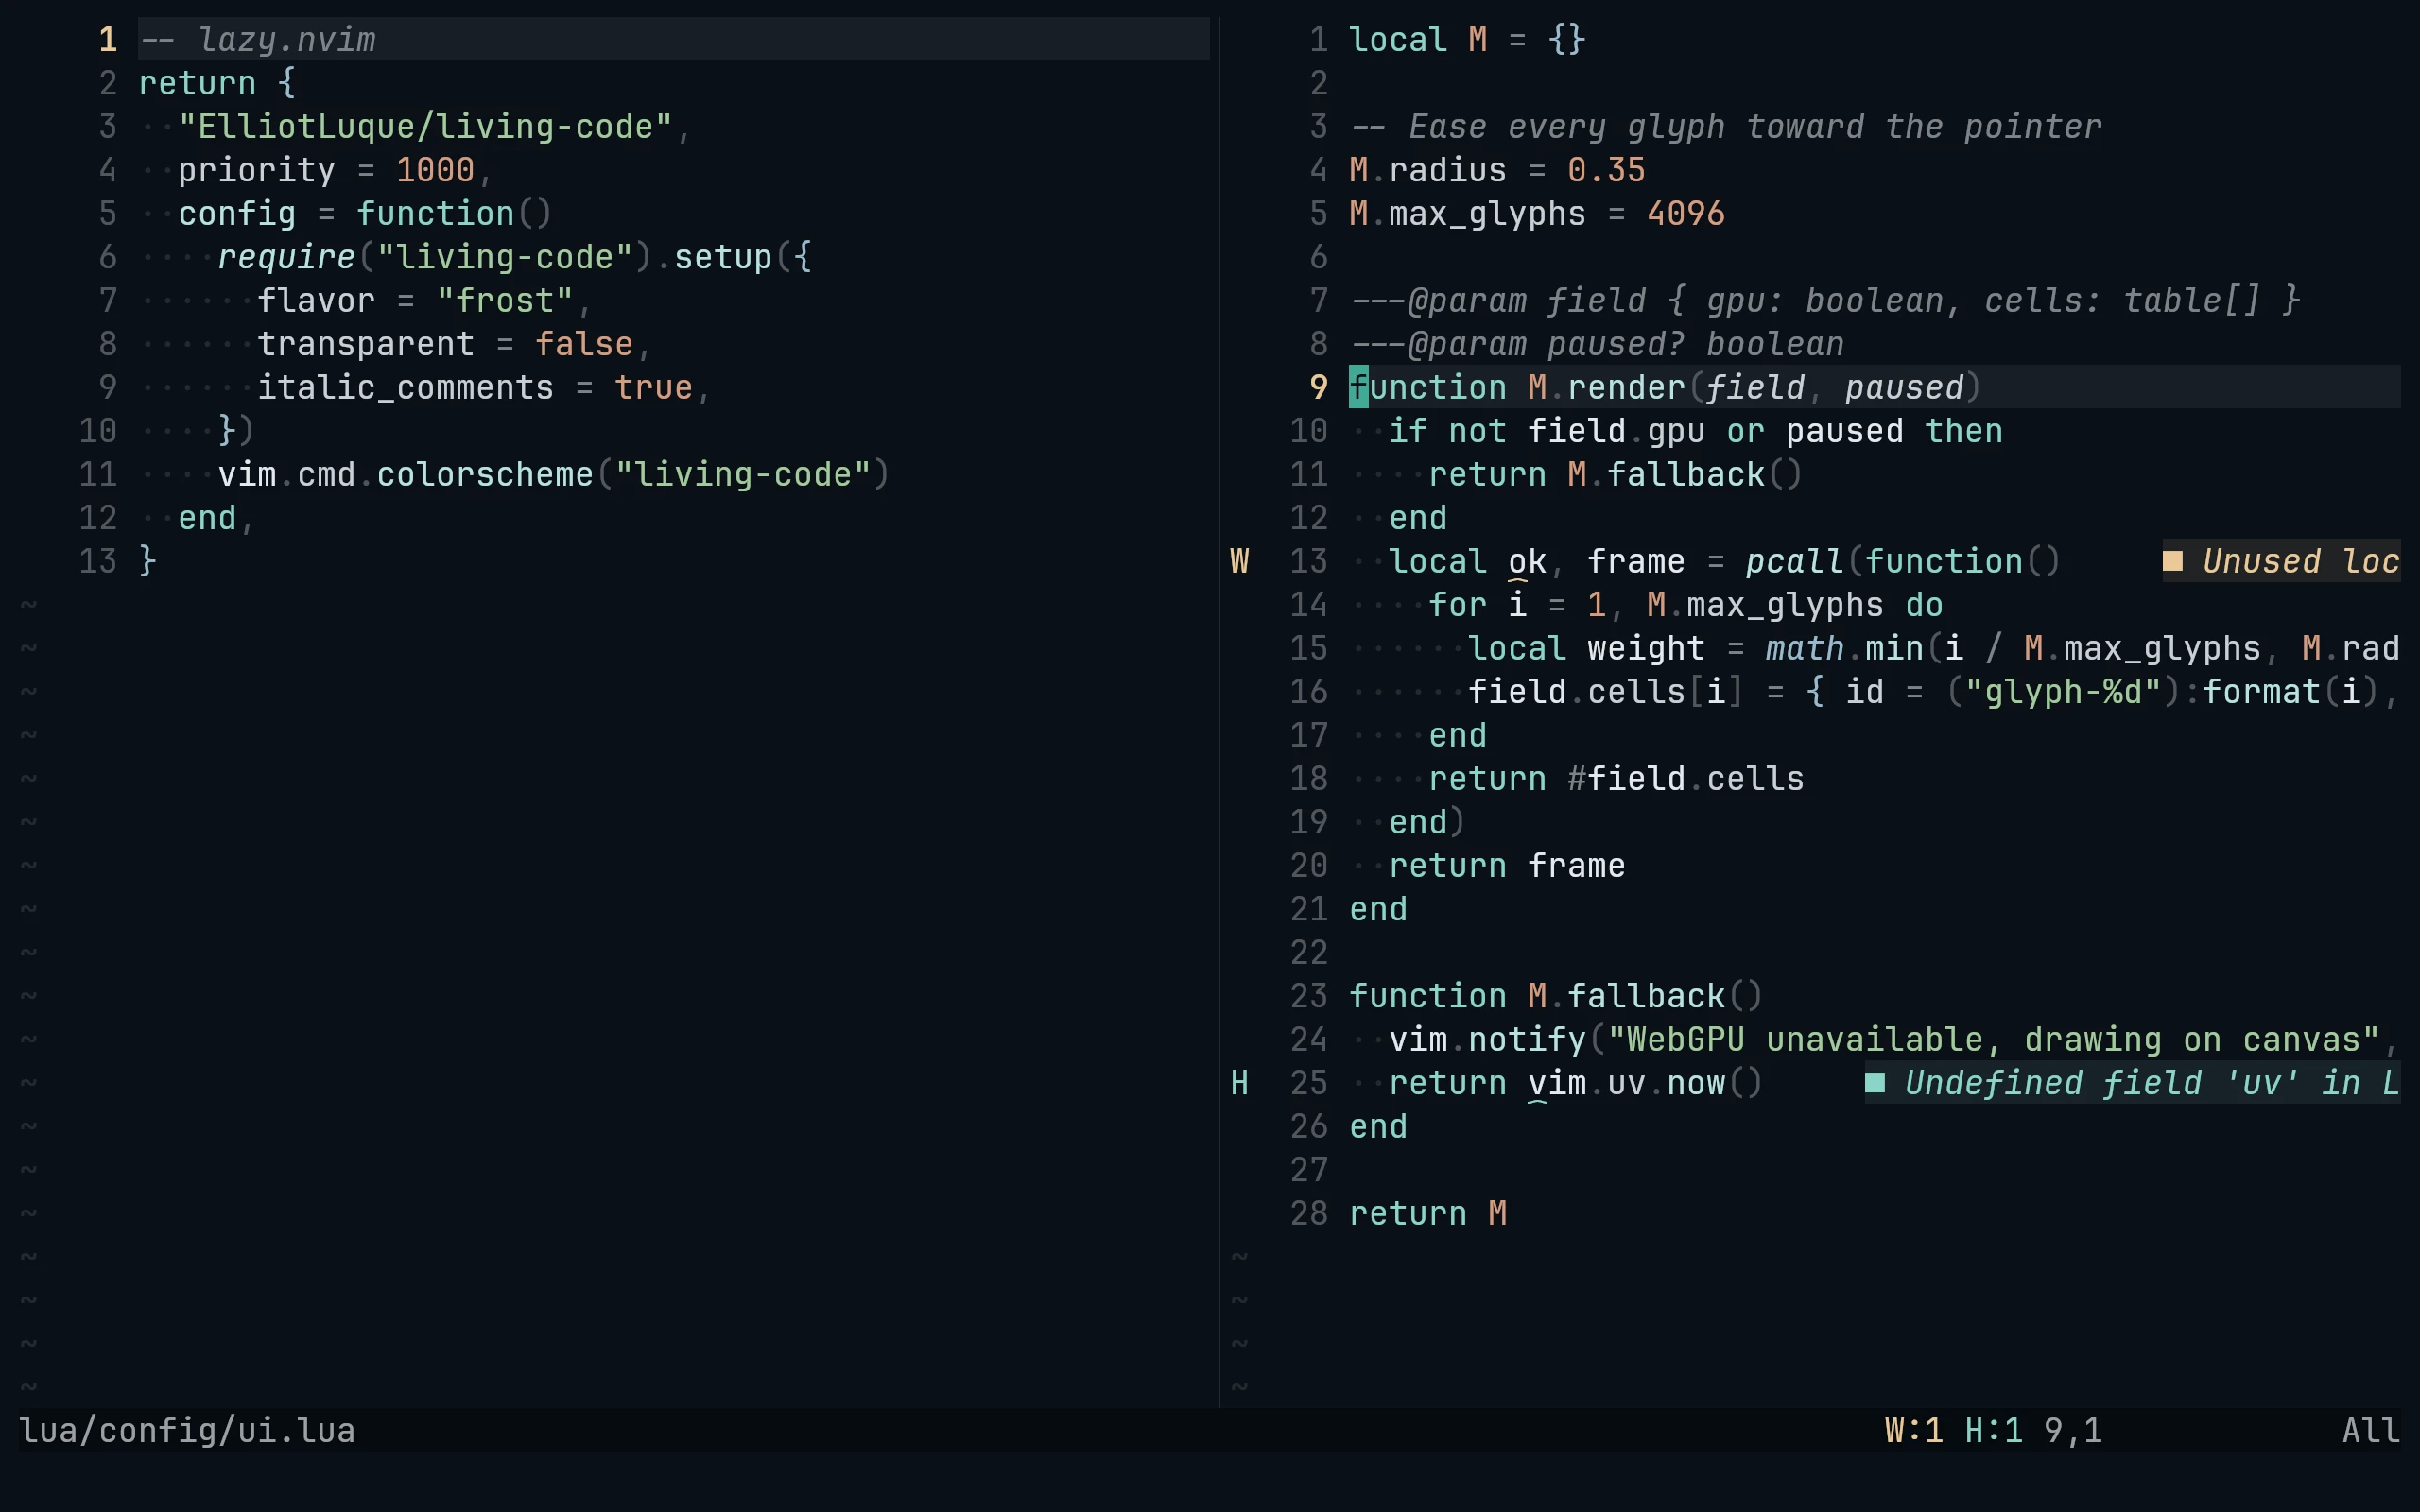Click the "WebGPU unavailable, drawing on canvas" string

coord(1993,1039)
